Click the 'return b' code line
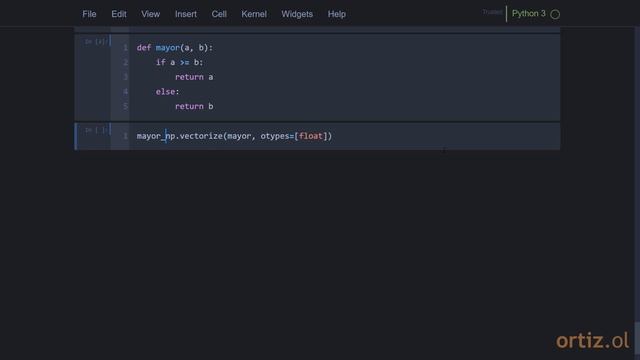Image resolution: width=640 pixels, height=360 pixels. coord(194,106)
